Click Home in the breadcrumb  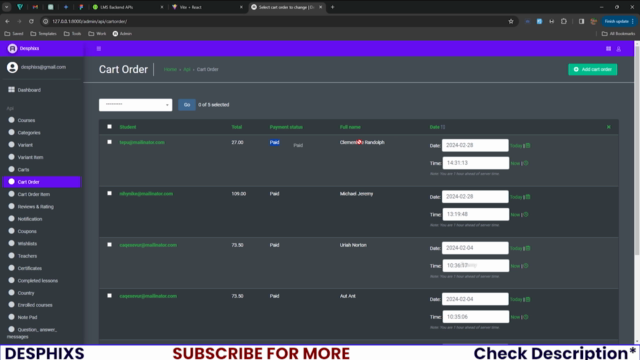[170, 69]
